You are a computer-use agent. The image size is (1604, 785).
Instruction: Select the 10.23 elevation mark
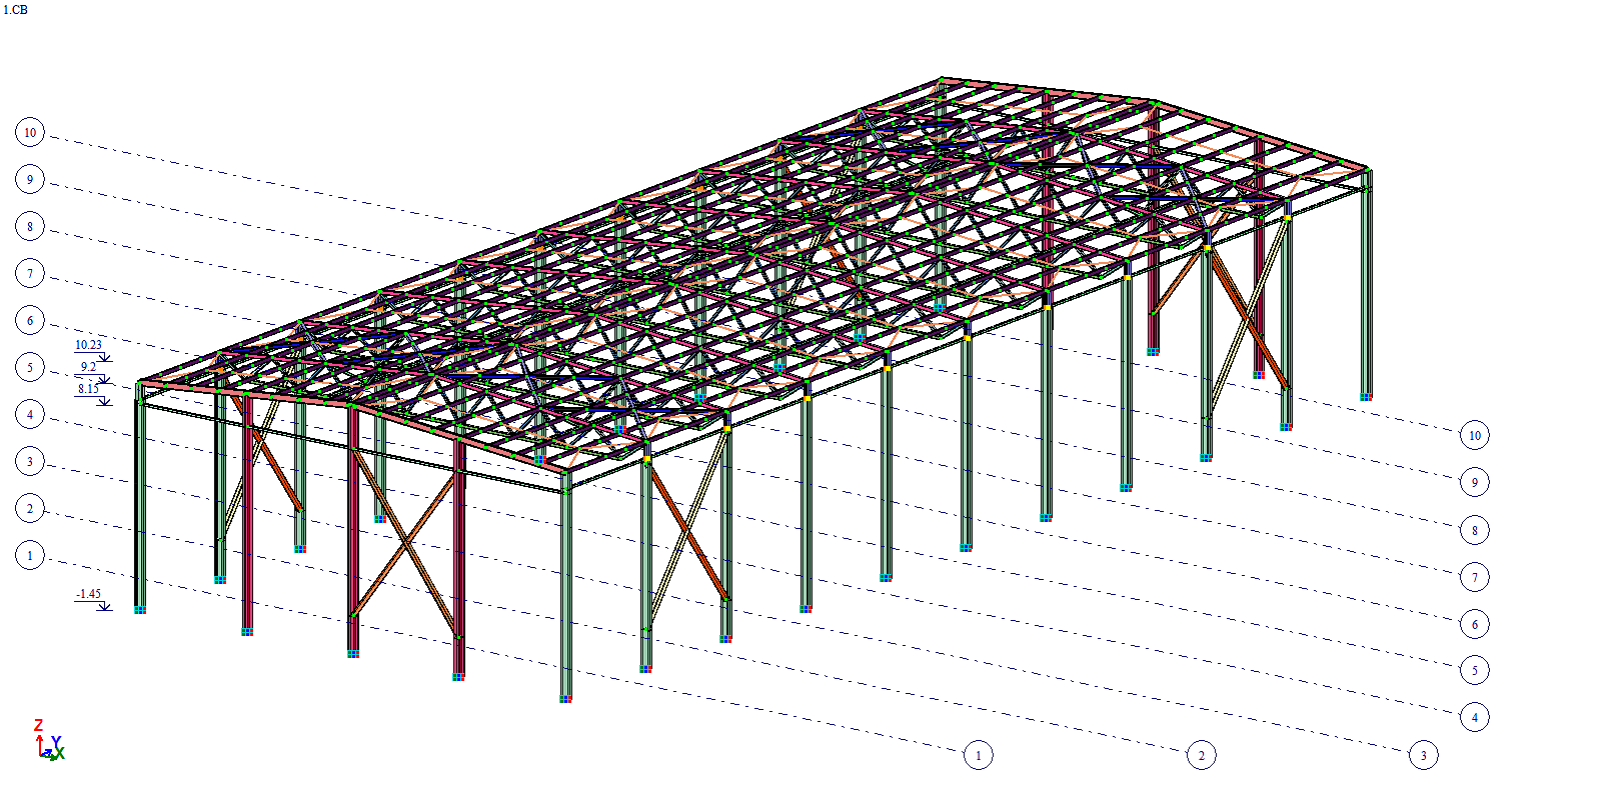(x=91, y=349)
